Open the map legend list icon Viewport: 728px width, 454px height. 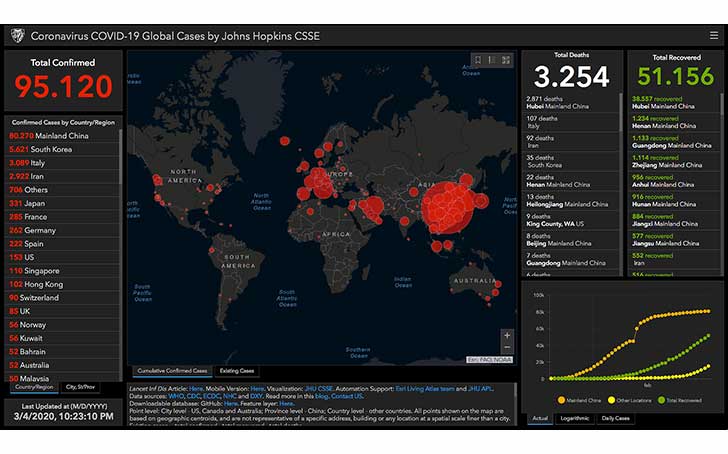coord(492,60)
